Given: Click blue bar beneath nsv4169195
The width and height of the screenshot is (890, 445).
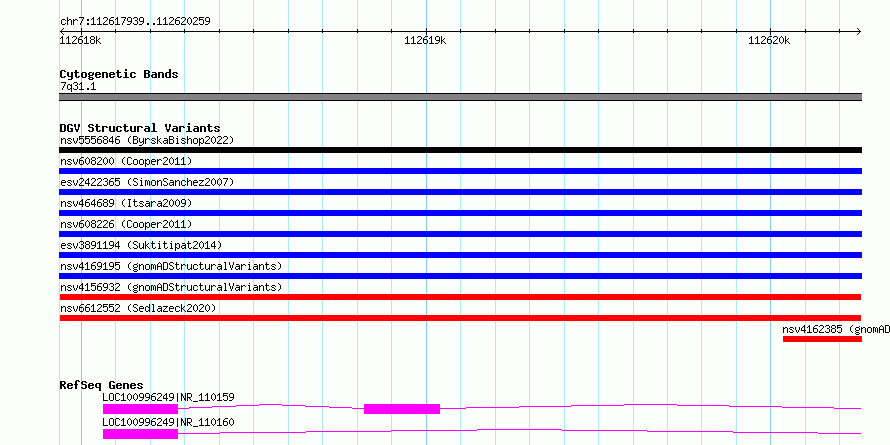Looking at the screenshot, I should click(x=460, y=276).
